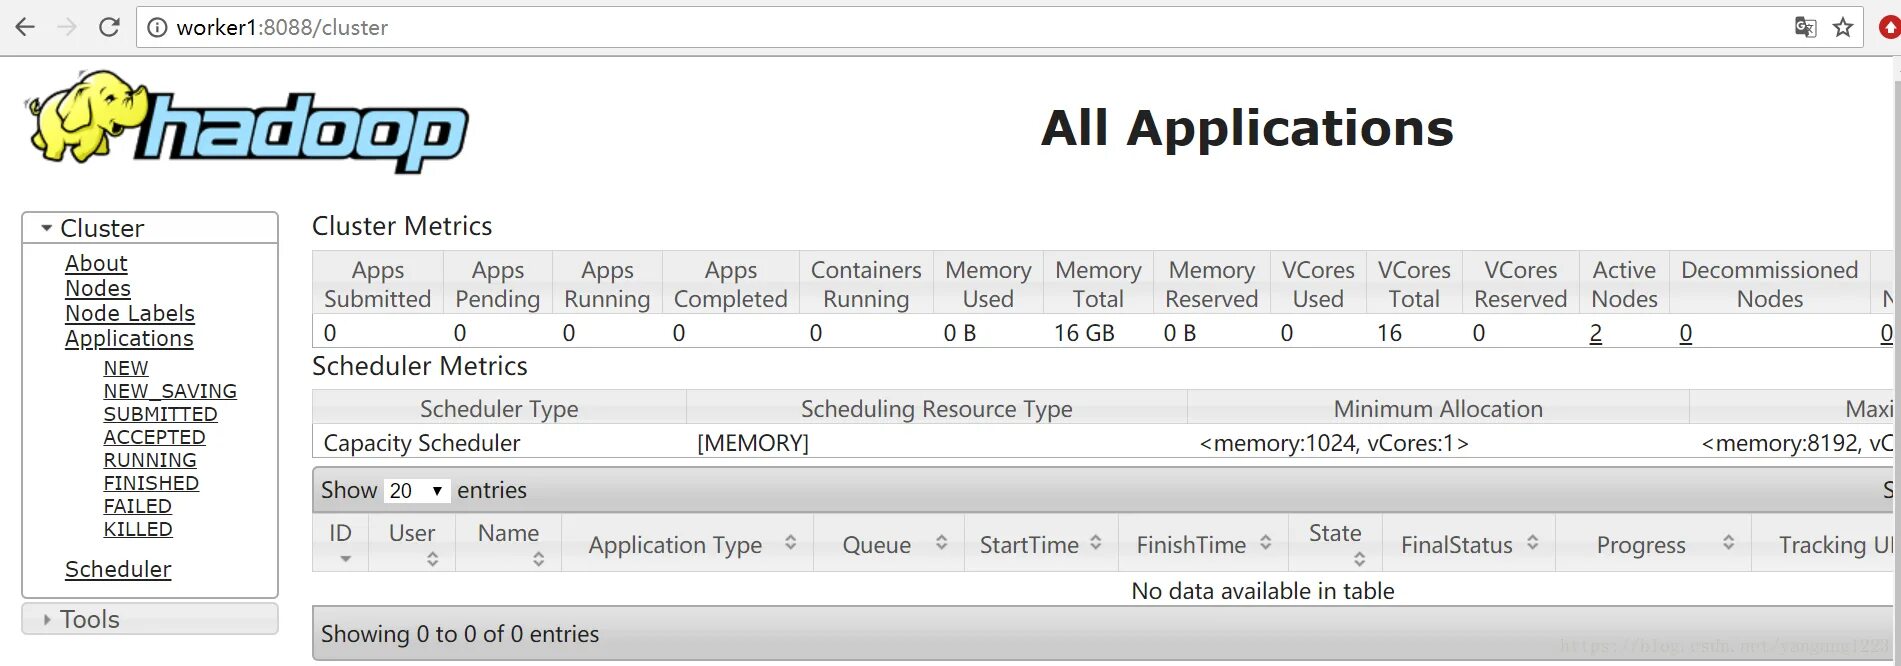
Task: Open the Nodes link in sidebar
Action: tap(98, 288)
